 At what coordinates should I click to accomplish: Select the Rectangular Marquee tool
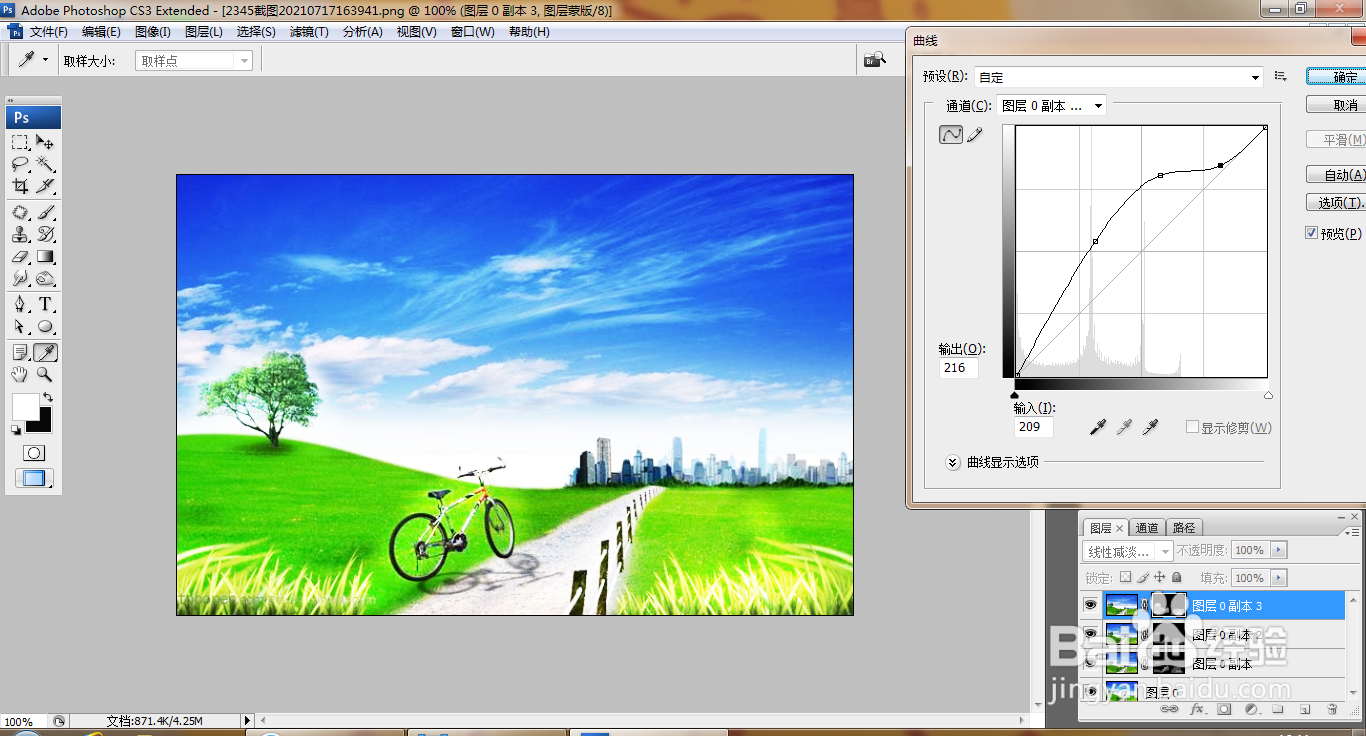coord(20,142)
